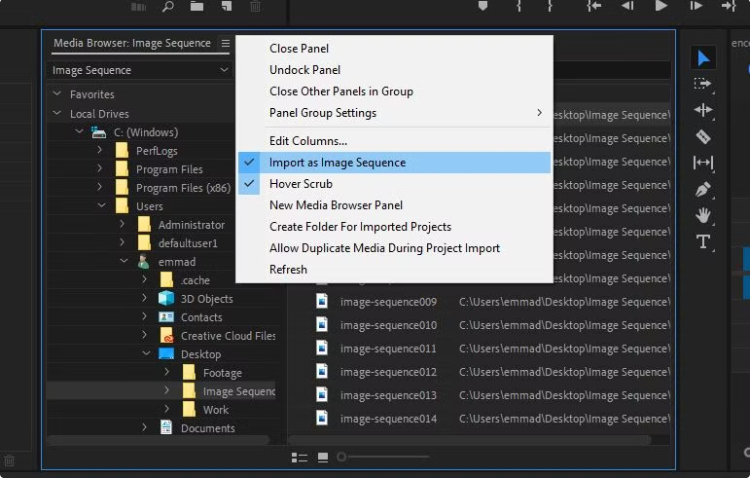Expand the Program Files (x86) folder
Image resolution: width=751 pixels, height=478 pixels.
click(100, 187)
